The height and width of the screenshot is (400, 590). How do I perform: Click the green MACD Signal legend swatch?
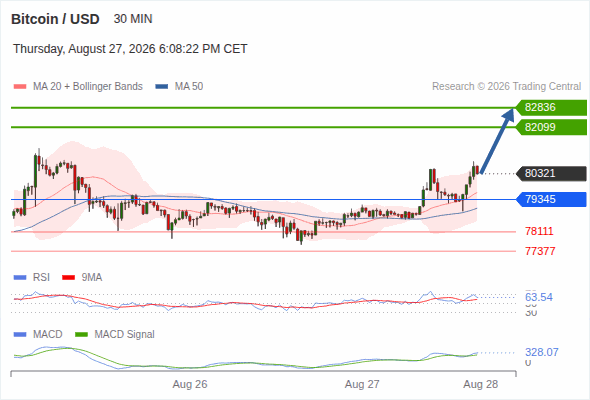pyautogui.click(x=81, y=335)
